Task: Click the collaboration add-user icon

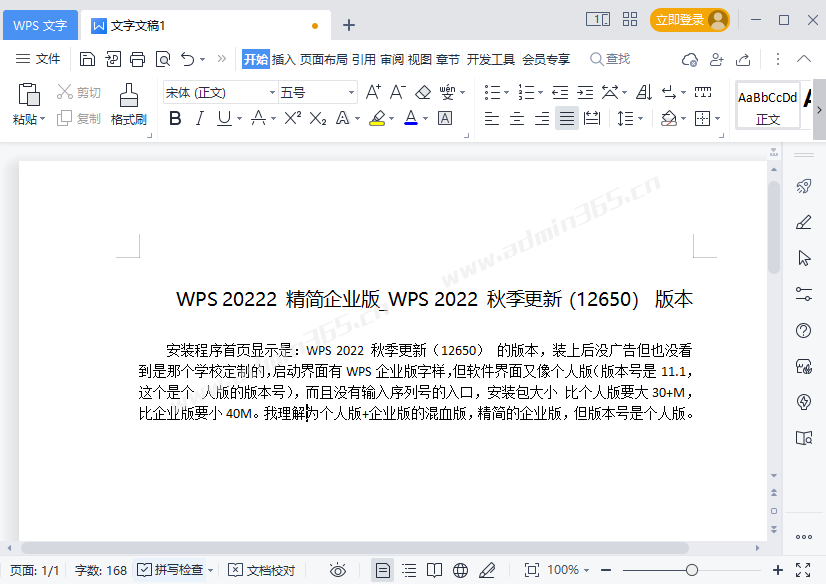Action: click(x=716, y=60)
